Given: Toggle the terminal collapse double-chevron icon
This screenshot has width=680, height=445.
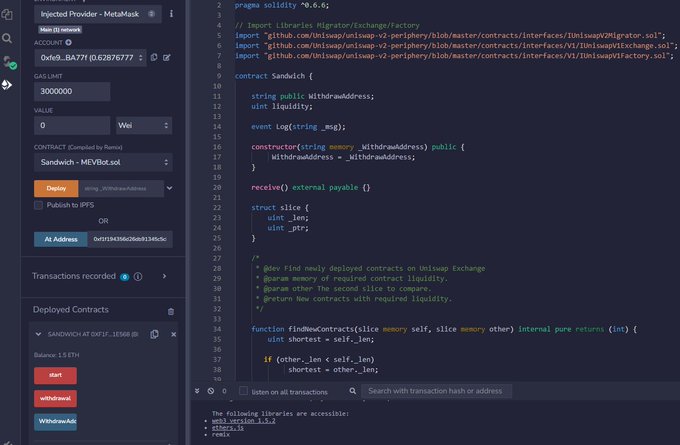Looking at the screenshot, I should pos(197,391).
